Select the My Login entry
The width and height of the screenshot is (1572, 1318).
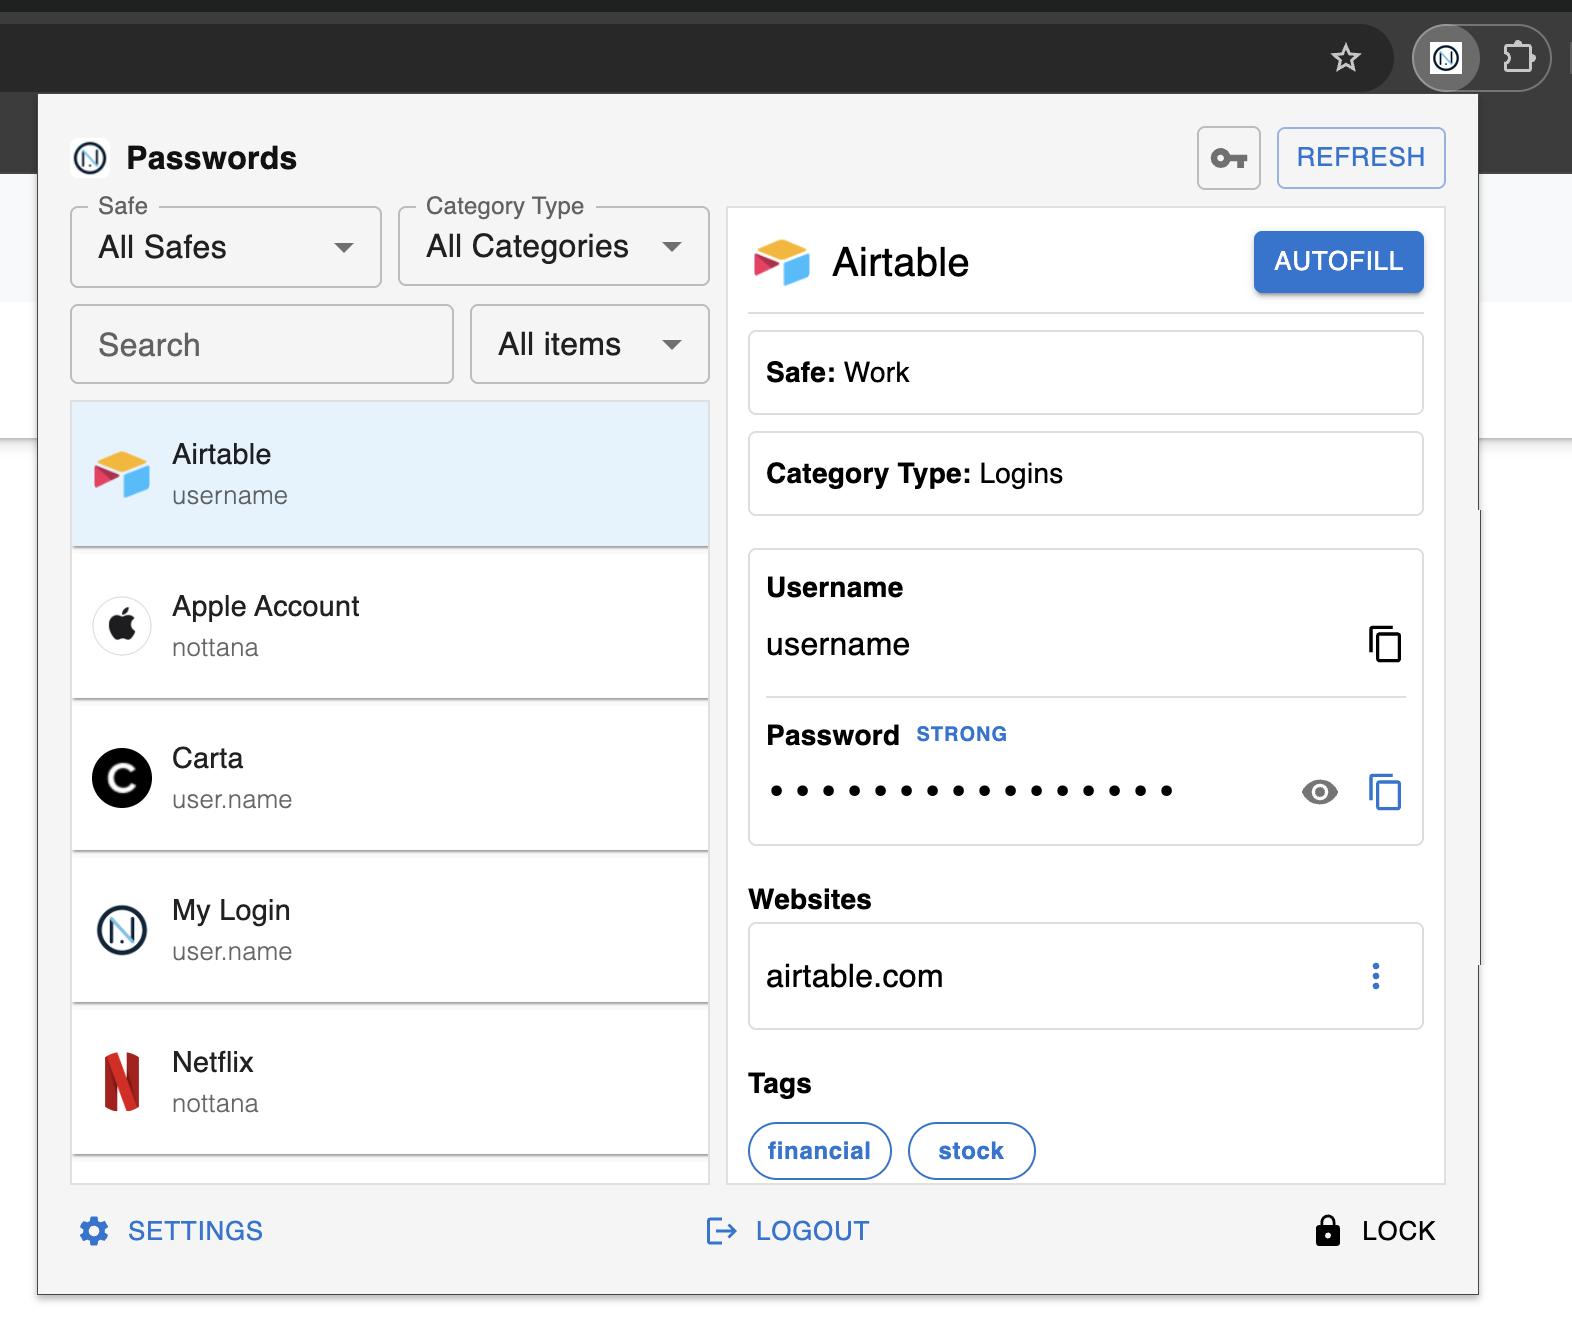[390, 930]
